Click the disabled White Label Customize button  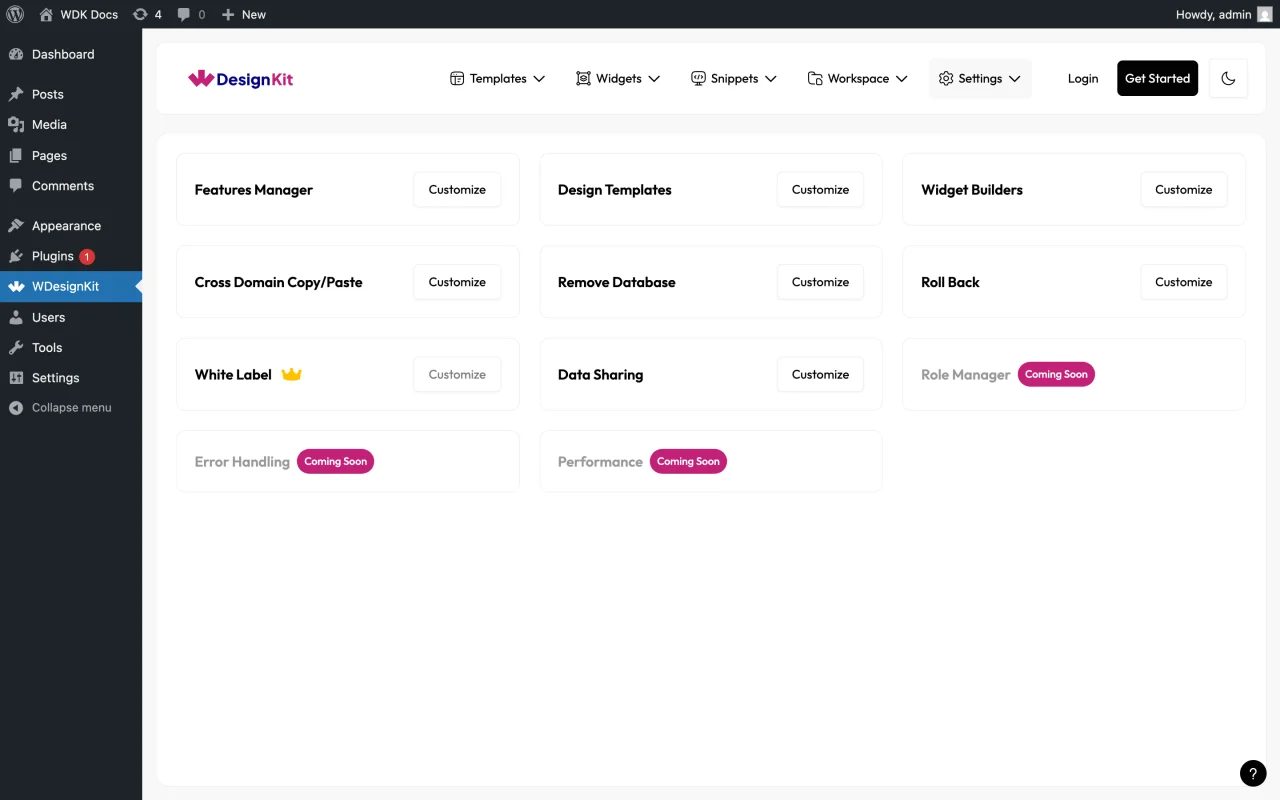click(457, 374)
